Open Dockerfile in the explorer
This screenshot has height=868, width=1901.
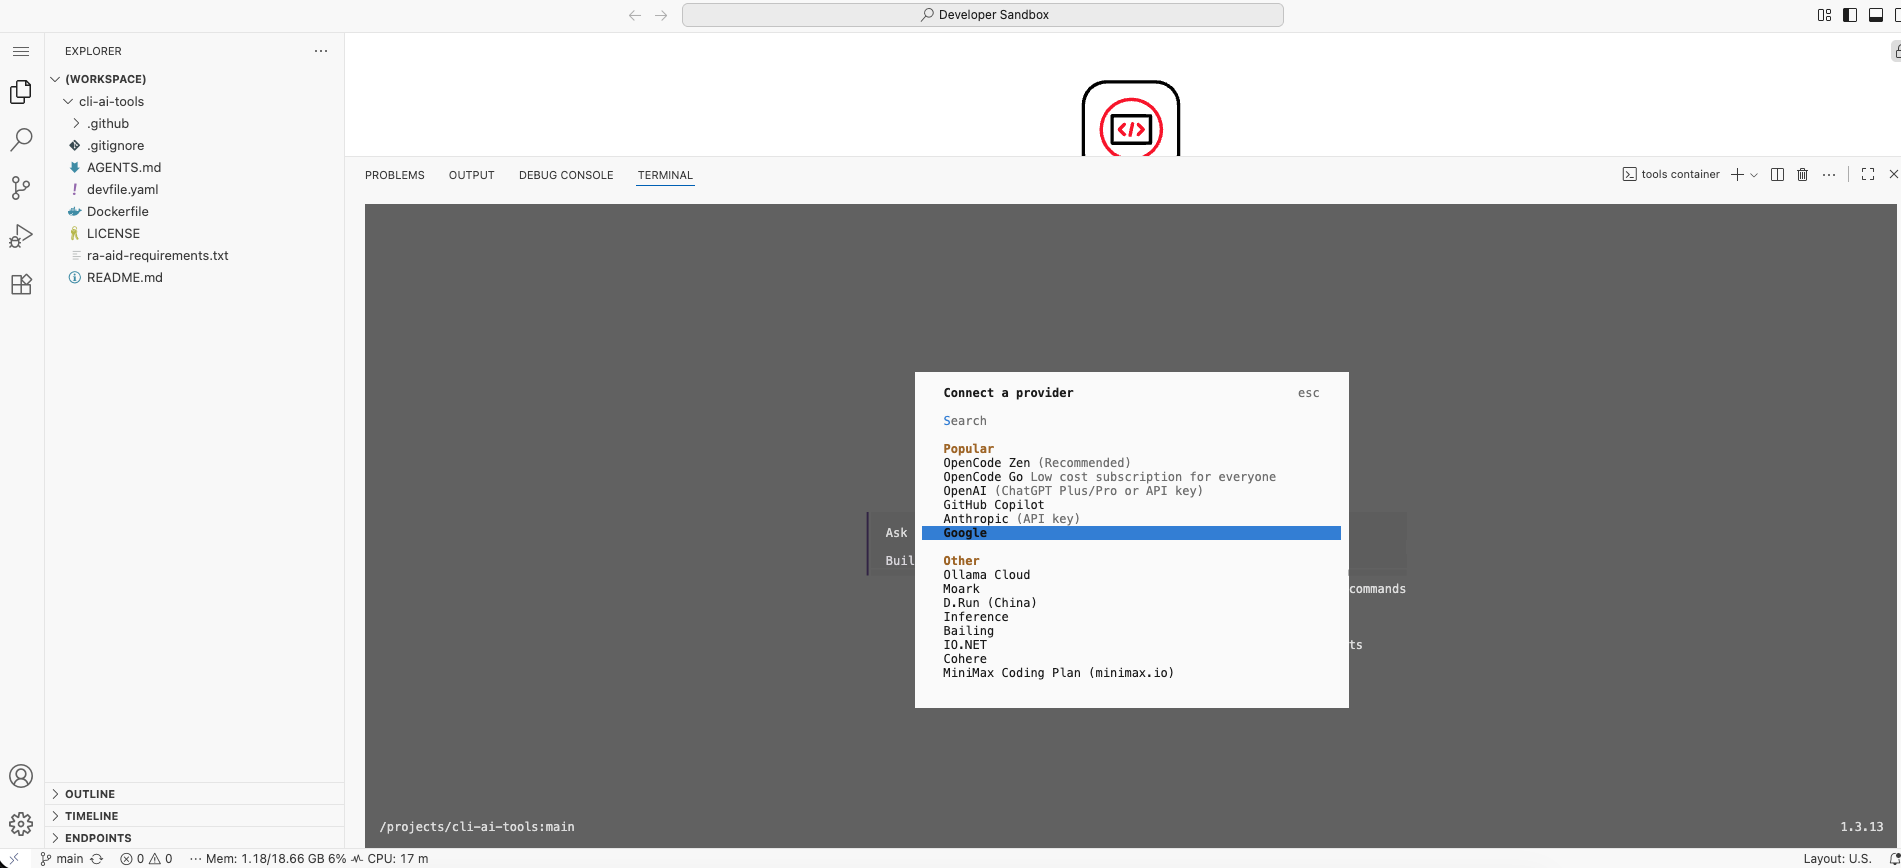(117, 211)
